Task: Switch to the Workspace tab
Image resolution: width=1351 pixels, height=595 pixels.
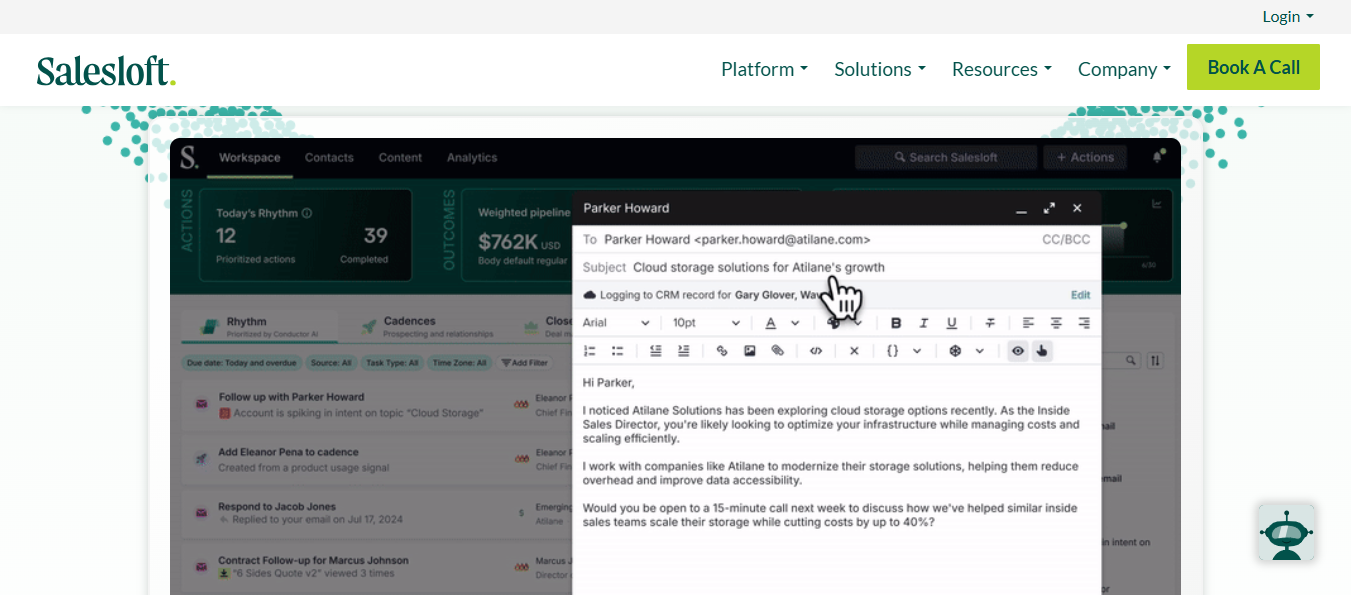Action: 250,157
